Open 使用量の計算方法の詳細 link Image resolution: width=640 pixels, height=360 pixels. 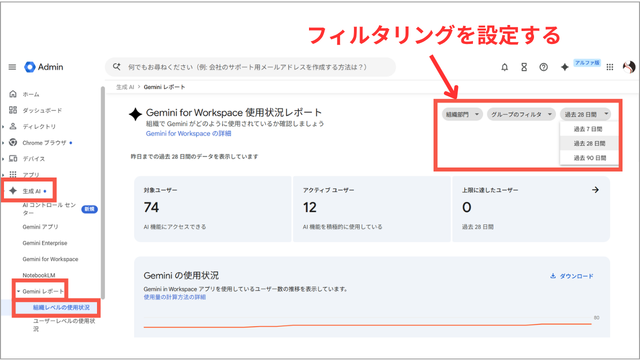tap(175, 297)
